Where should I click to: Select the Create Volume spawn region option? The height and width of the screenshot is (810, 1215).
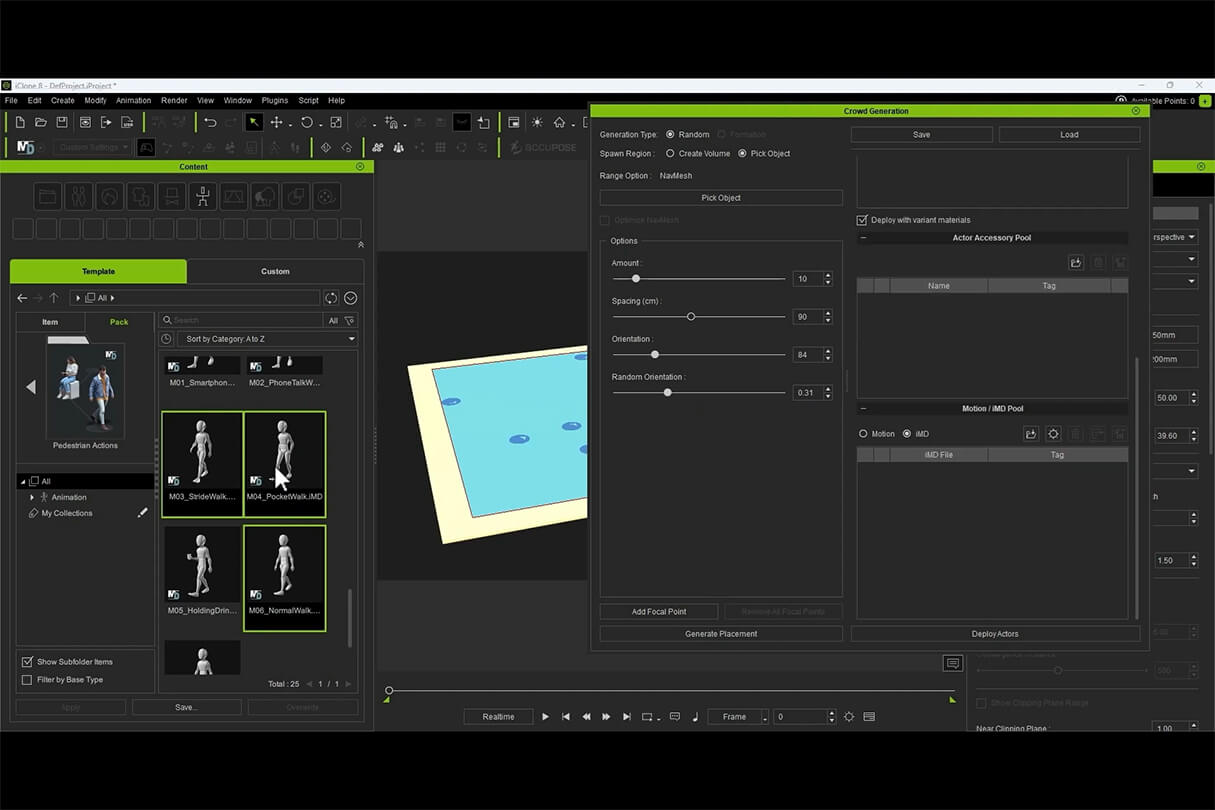[670, 154]
